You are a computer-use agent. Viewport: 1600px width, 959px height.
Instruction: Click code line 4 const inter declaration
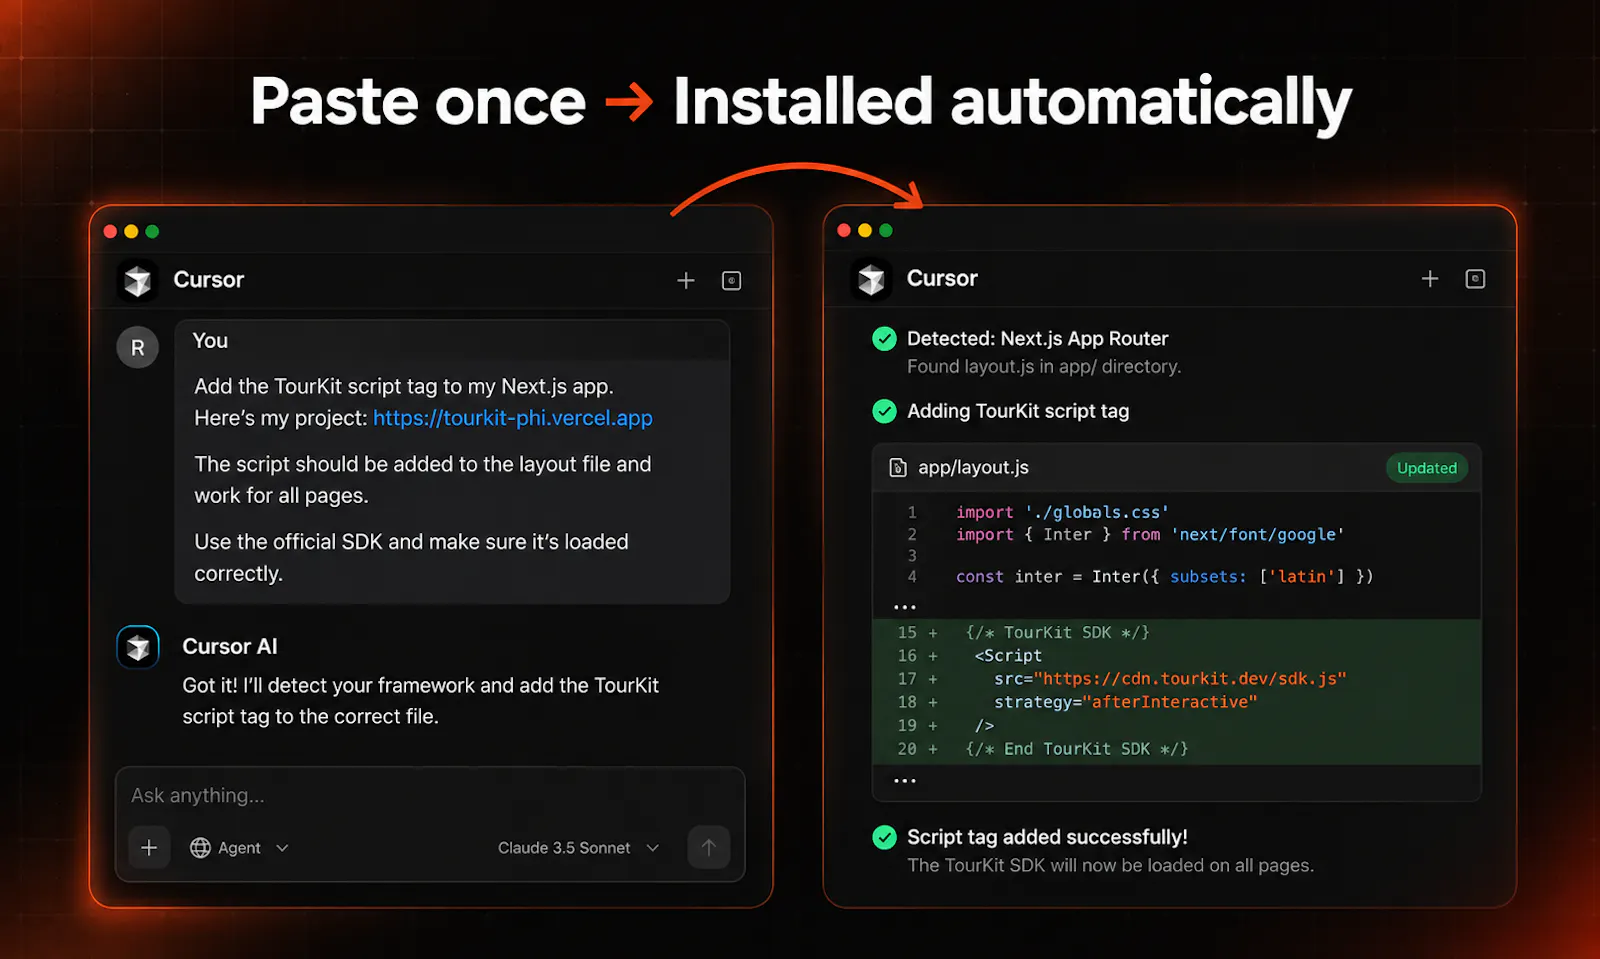click(1164, 576)
